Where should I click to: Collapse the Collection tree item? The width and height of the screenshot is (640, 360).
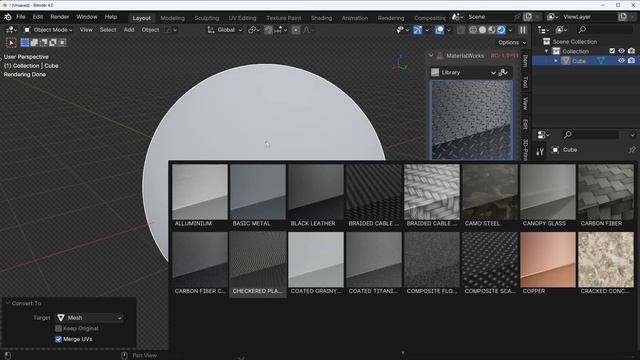pos(547,51)
